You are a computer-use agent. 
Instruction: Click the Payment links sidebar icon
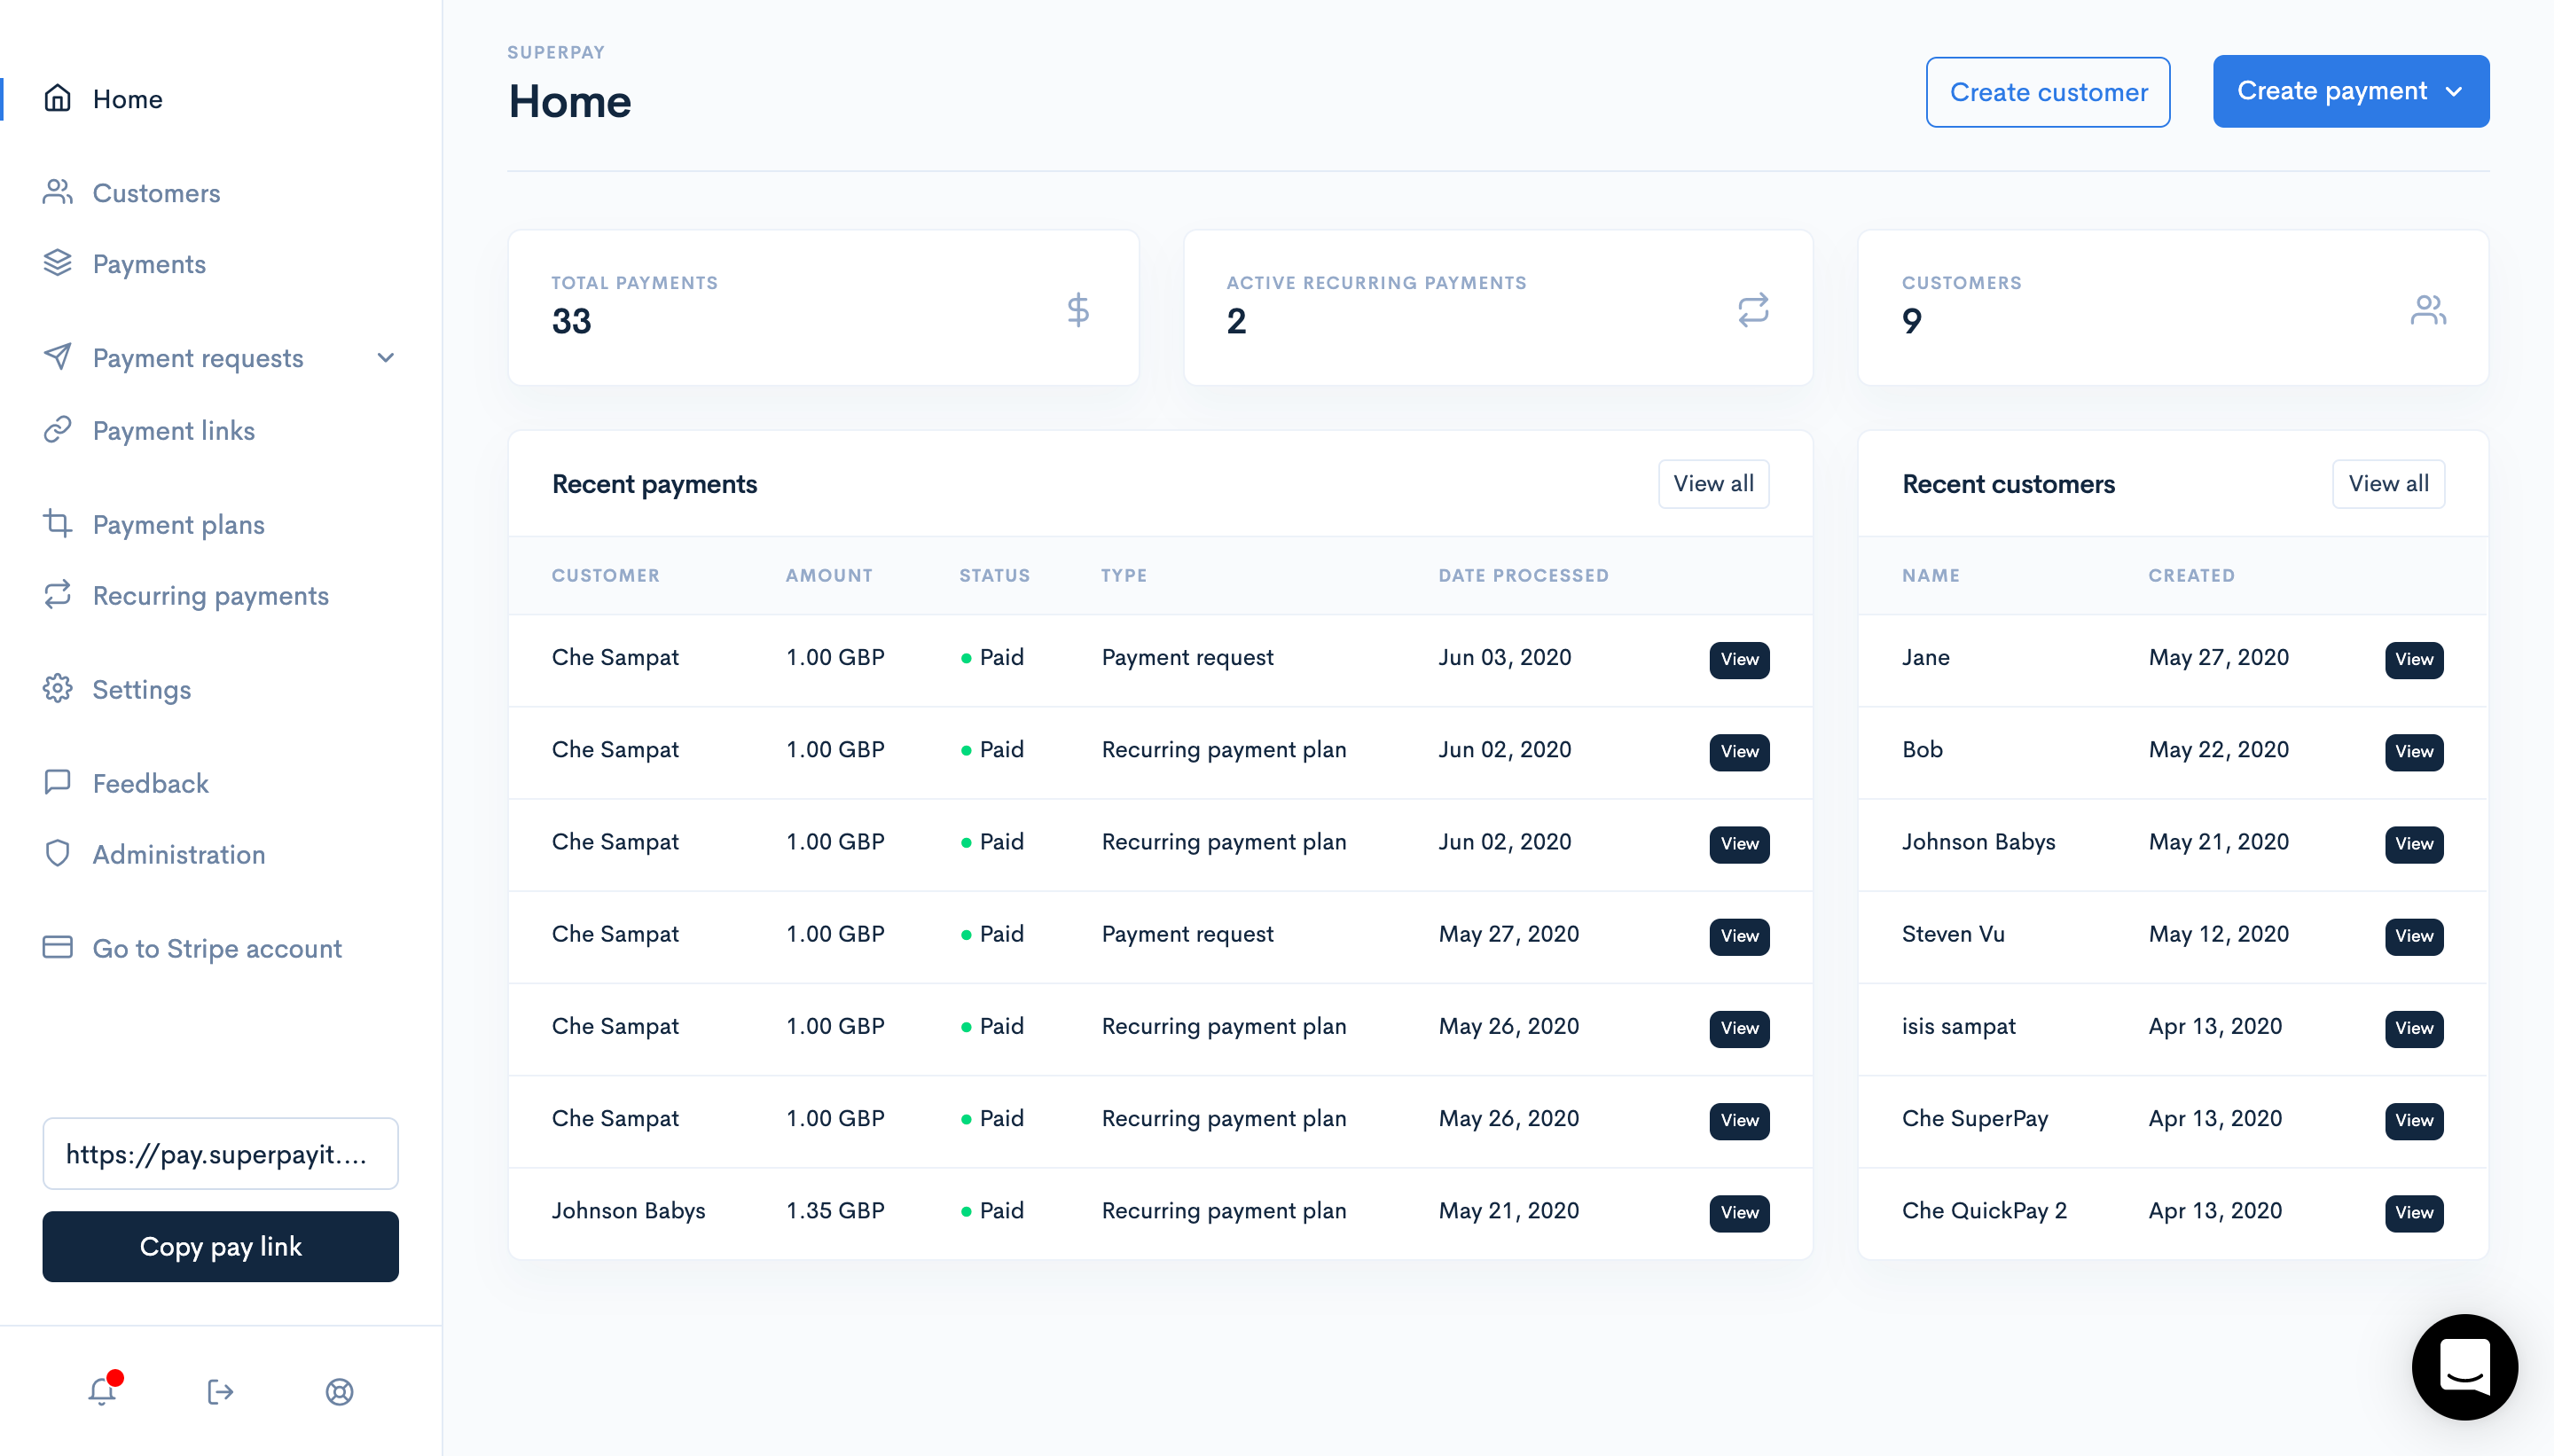[58, 428]
